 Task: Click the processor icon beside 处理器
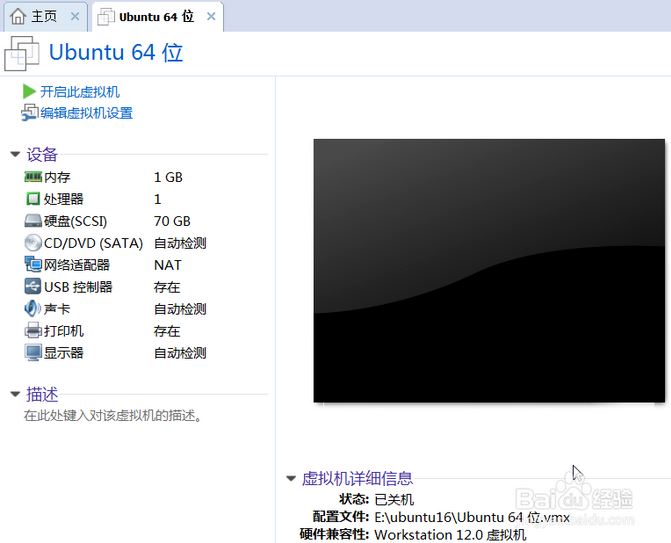[x=33, y=199]
